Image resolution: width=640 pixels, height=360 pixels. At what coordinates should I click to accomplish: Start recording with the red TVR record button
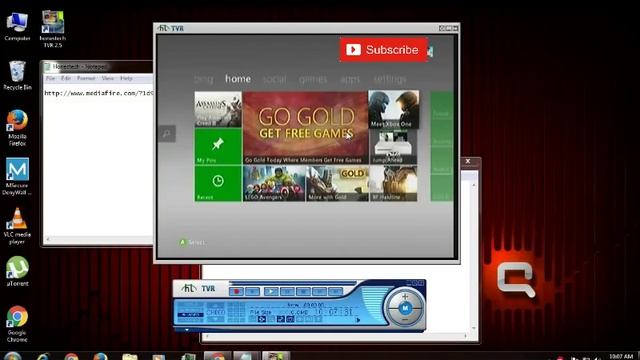pos(236,291)
